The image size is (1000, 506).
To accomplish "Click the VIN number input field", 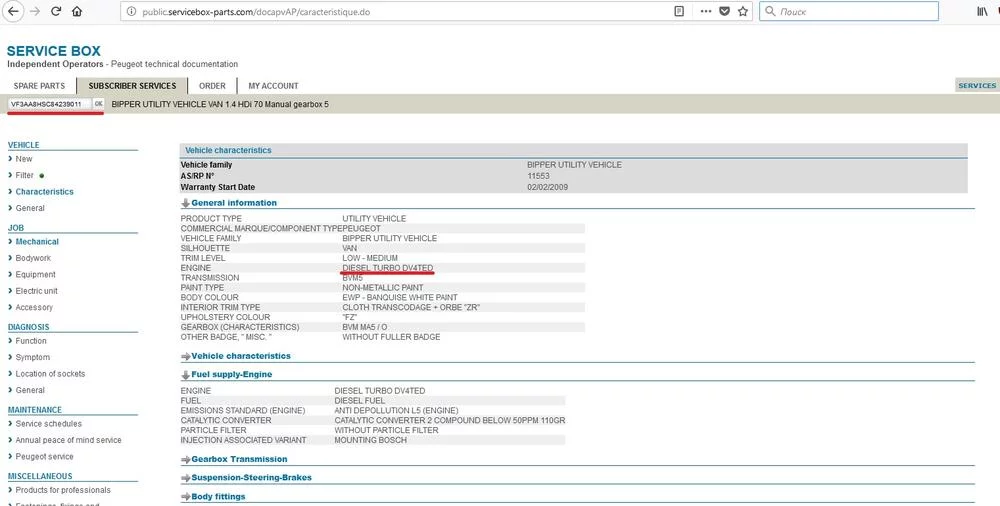I will click(x=48, y=104).
